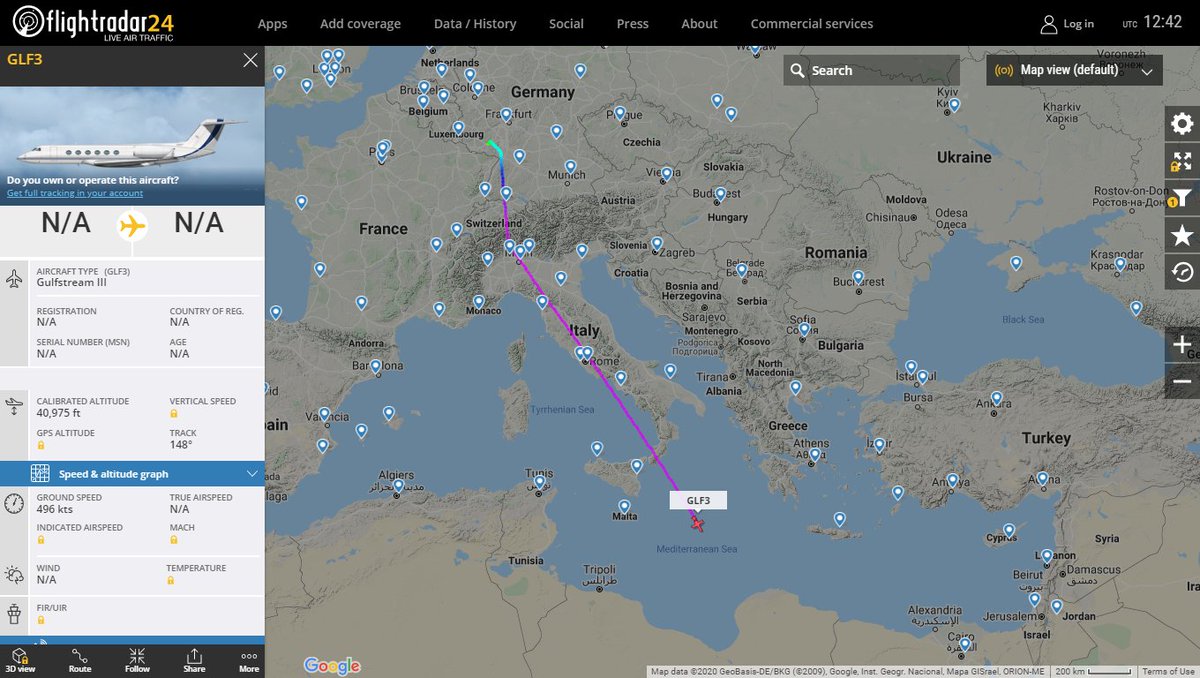The image size is (1200, 678).
Task: Open the More options menu
Action: pos(249,660)
